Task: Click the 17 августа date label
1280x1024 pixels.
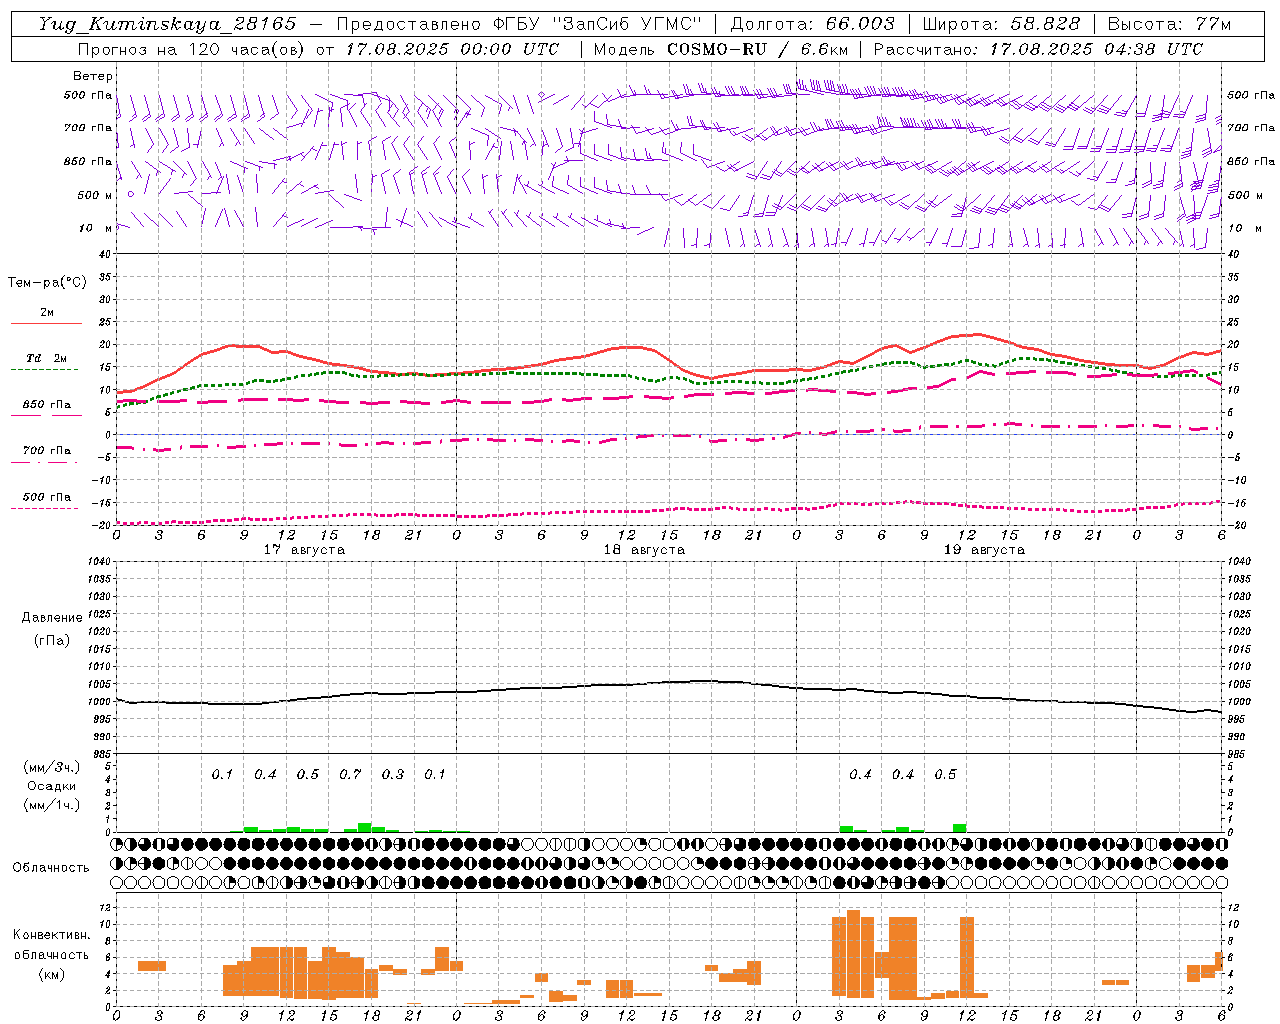Action: [304, 550]
